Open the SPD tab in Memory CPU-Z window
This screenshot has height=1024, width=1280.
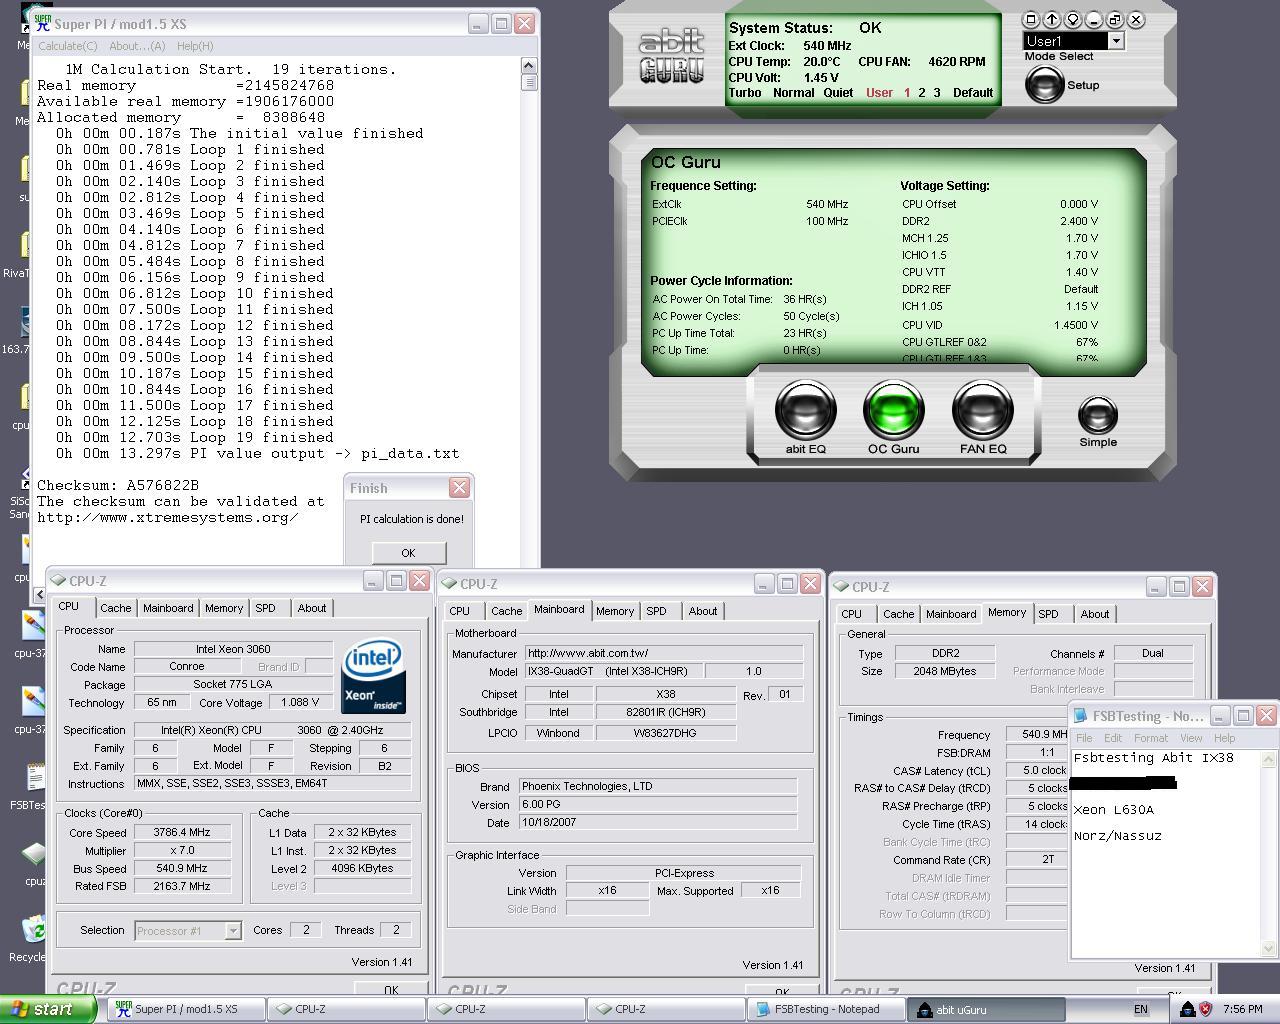[x=1048, y=614]
